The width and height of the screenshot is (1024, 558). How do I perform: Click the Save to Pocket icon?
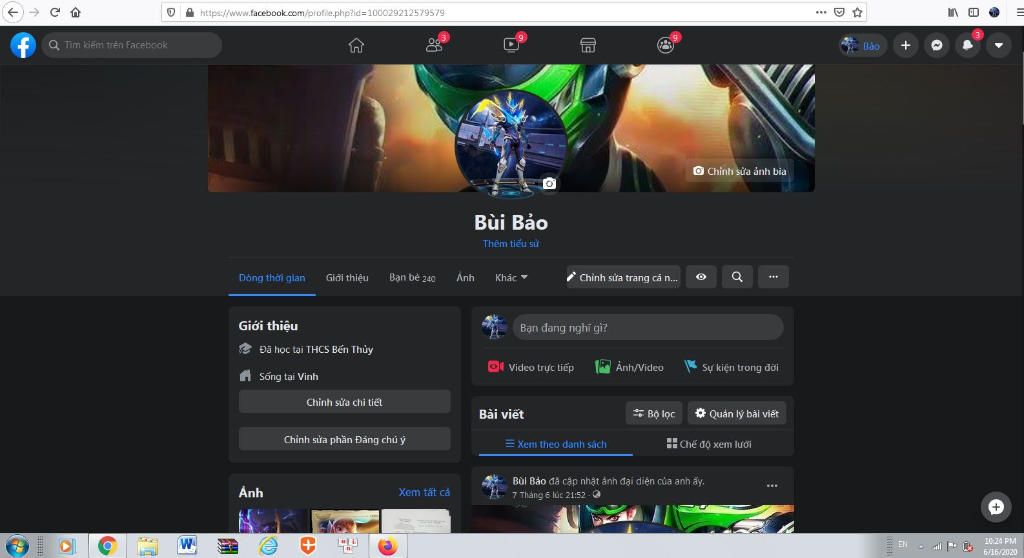click(x=839, y=12)
